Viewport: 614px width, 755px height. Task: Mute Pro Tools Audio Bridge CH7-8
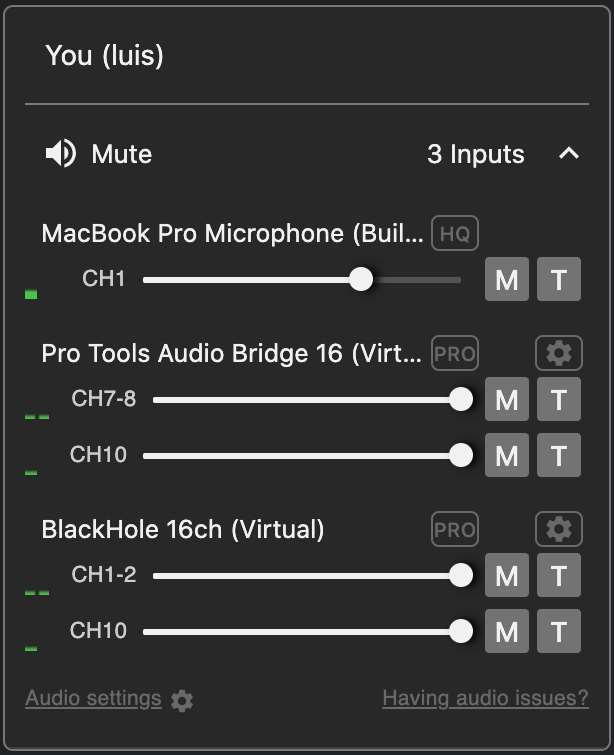pyautogui.click(x=507, y=400)
